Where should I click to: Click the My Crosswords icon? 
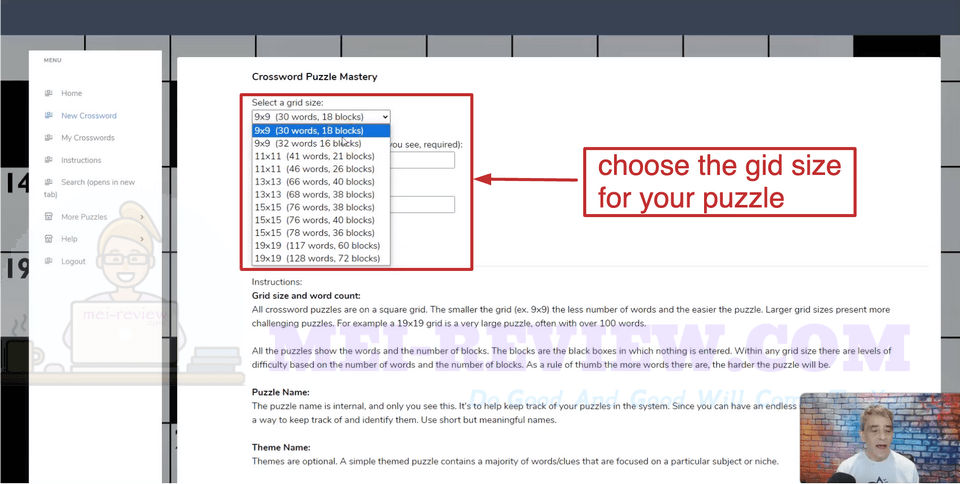[x=48, y=138]
